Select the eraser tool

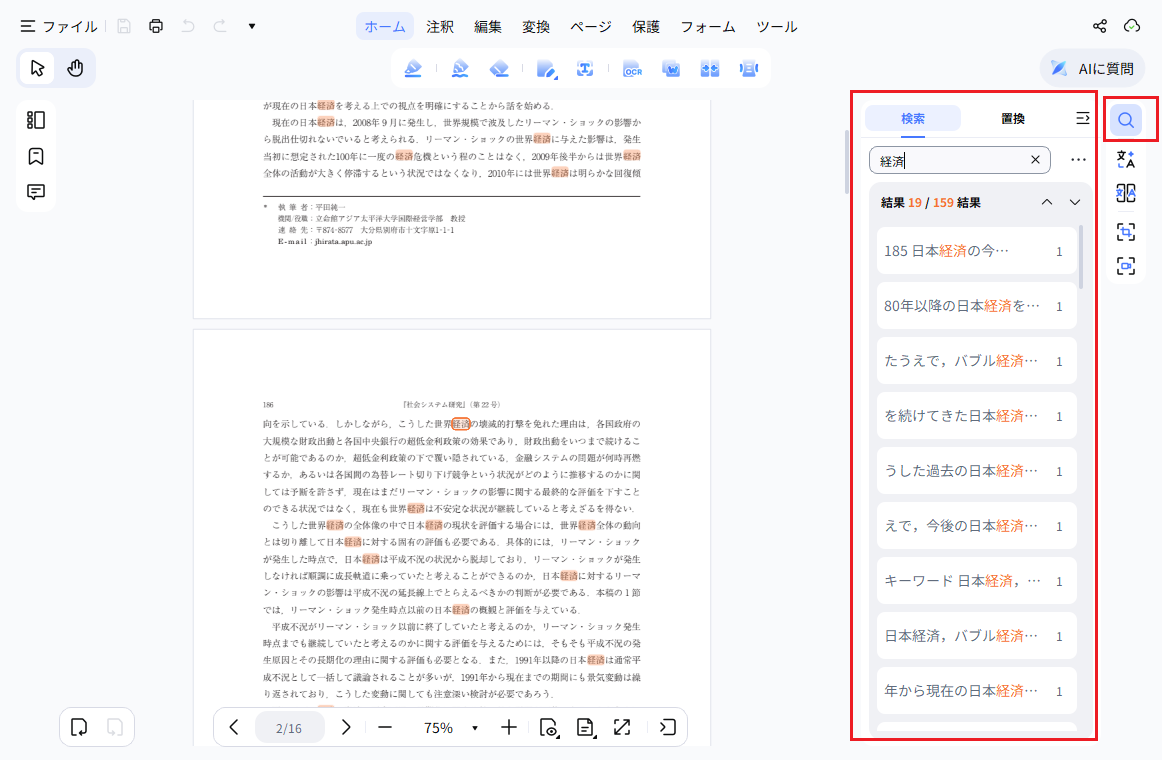click(499, 69)
